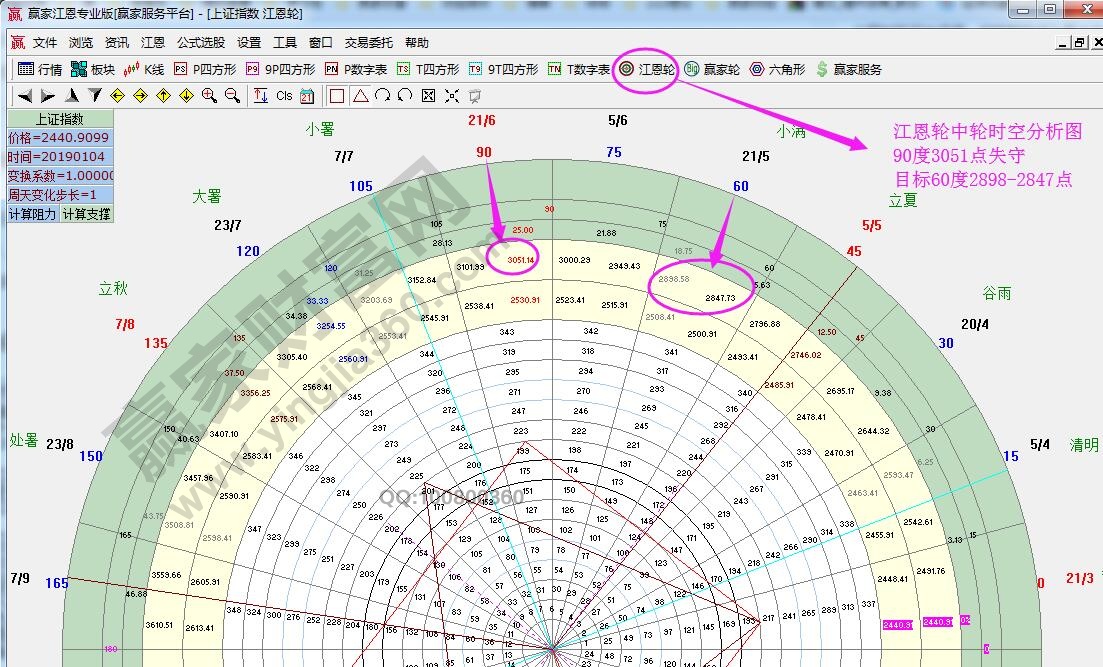Viewport: 1103px width, 667px height.
Task: Select the triangle drawing tool
Action: click(x=359, y=96)
